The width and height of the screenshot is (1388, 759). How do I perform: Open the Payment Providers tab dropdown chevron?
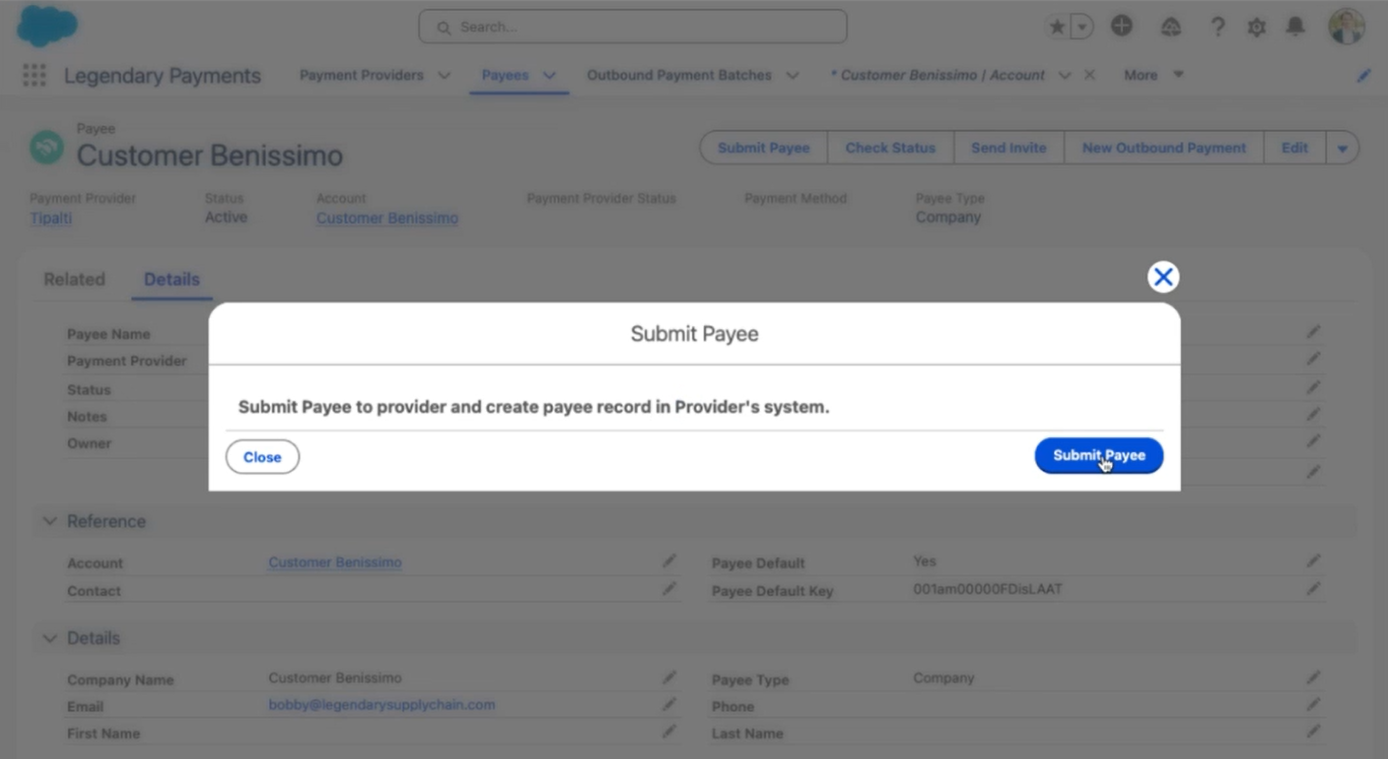[x=444, y=76]
